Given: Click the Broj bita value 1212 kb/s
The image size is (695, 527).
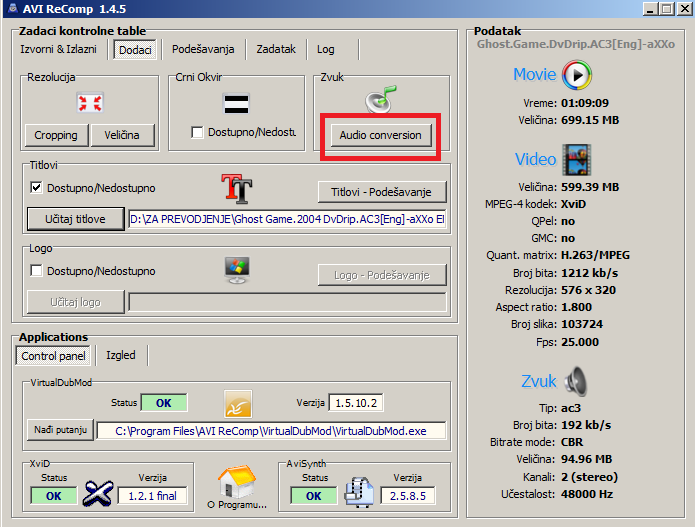Looking at the screenshot, I should coord(590,273).
